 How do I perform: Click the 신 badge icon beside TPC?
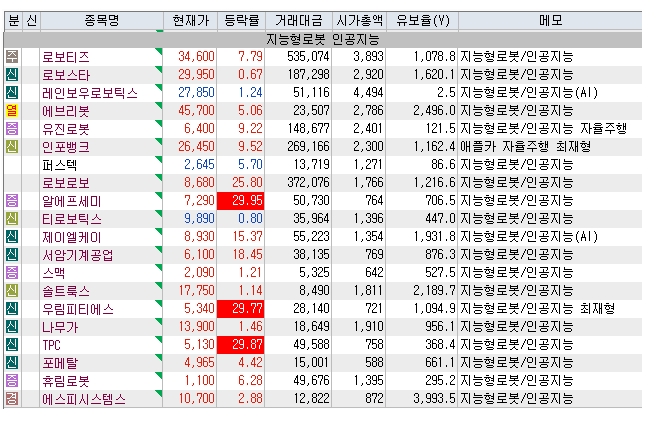click(x=12, y=345)
